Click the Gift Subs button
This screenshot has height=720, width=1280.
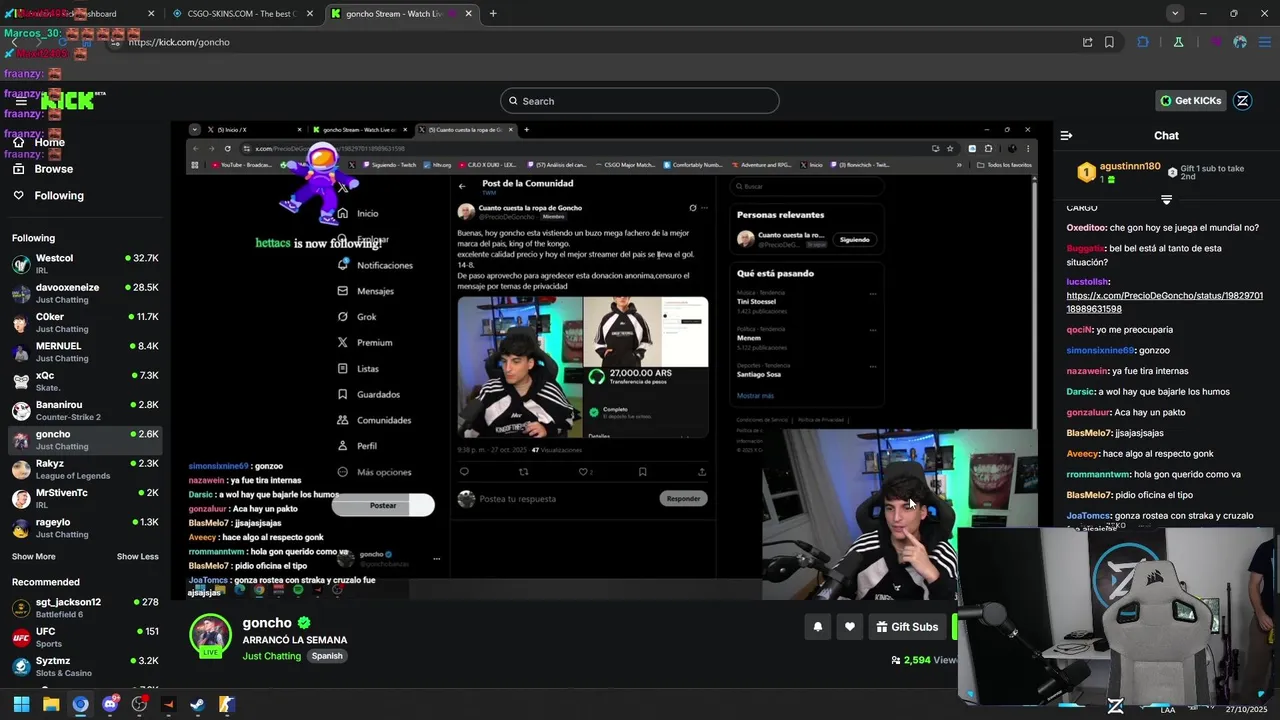coord(907,627)
